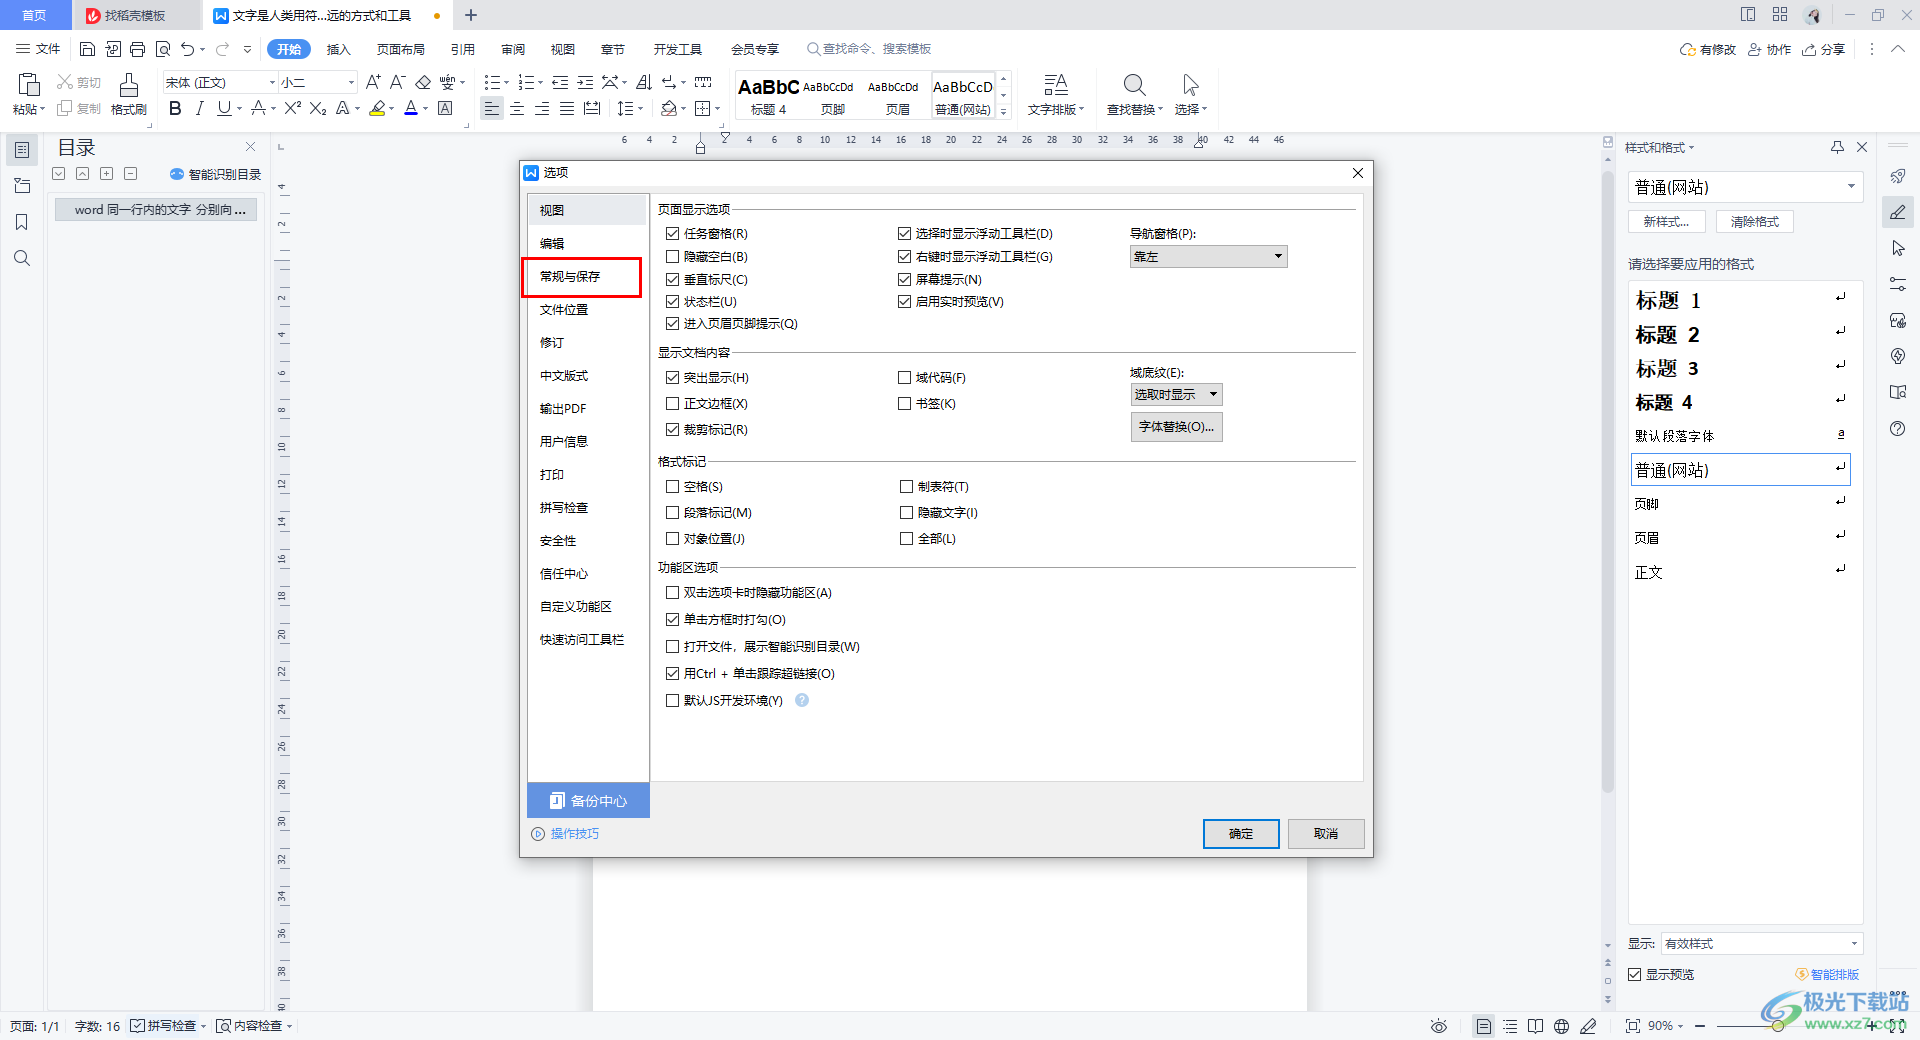Viewport: 1920px width, 1040px height.
Task: Click the justify alignment icon
Action: (x=567, y=109)
